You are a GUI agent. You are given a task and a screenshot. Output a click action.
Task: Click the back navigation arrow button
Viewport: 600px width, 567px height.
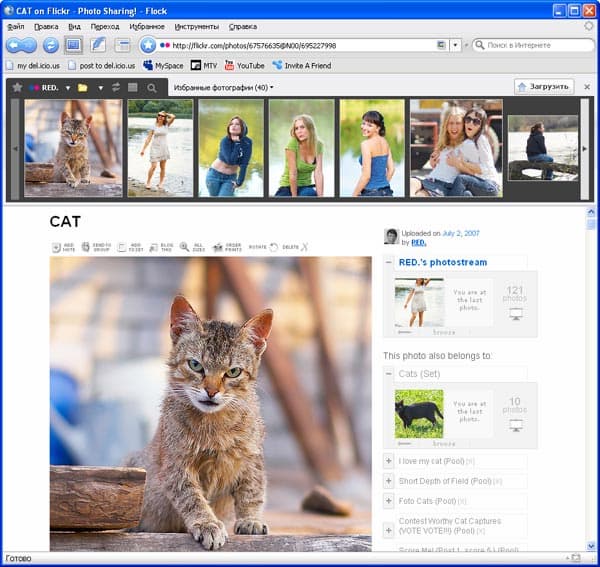[15, 46]
